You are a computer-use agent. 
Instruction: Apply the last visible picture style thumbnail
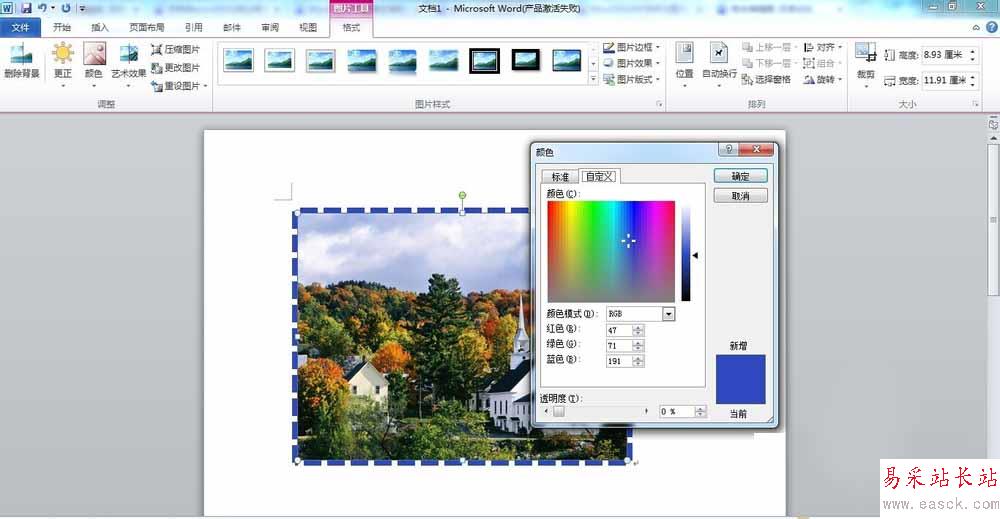coord(566,61)
